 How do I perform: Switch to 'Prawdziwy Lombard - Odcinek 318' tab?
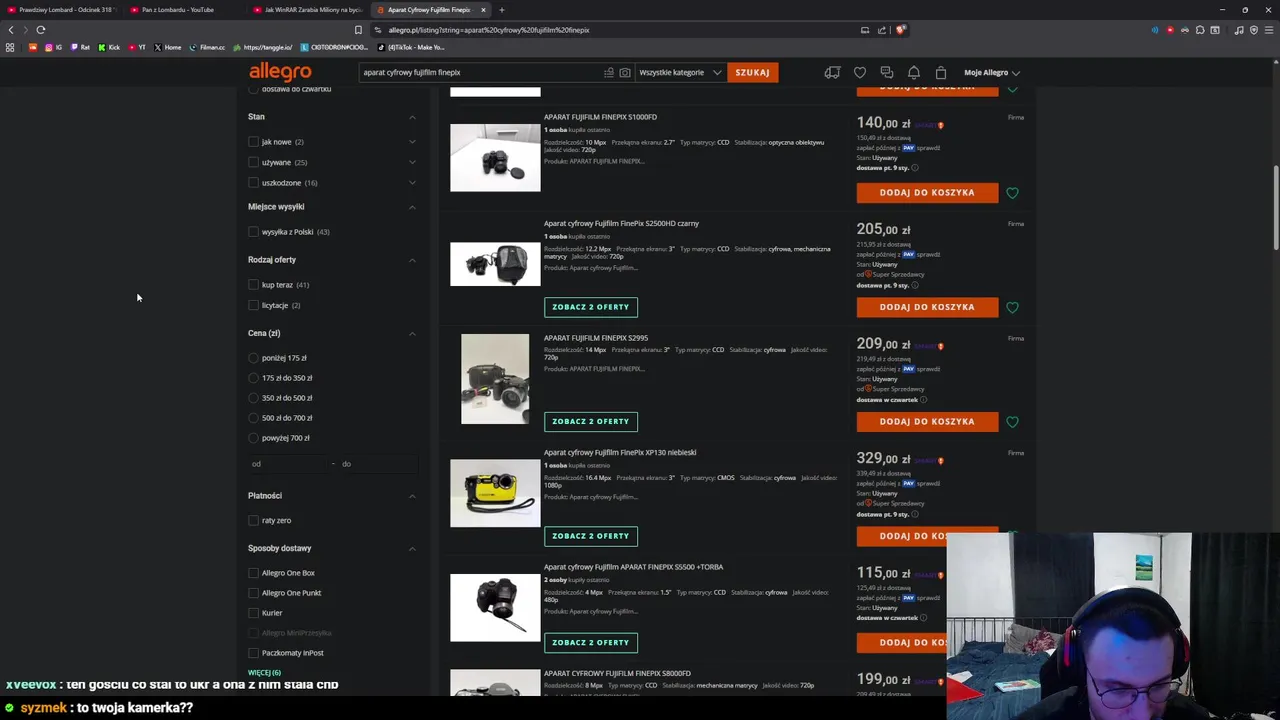pos(62,10)
